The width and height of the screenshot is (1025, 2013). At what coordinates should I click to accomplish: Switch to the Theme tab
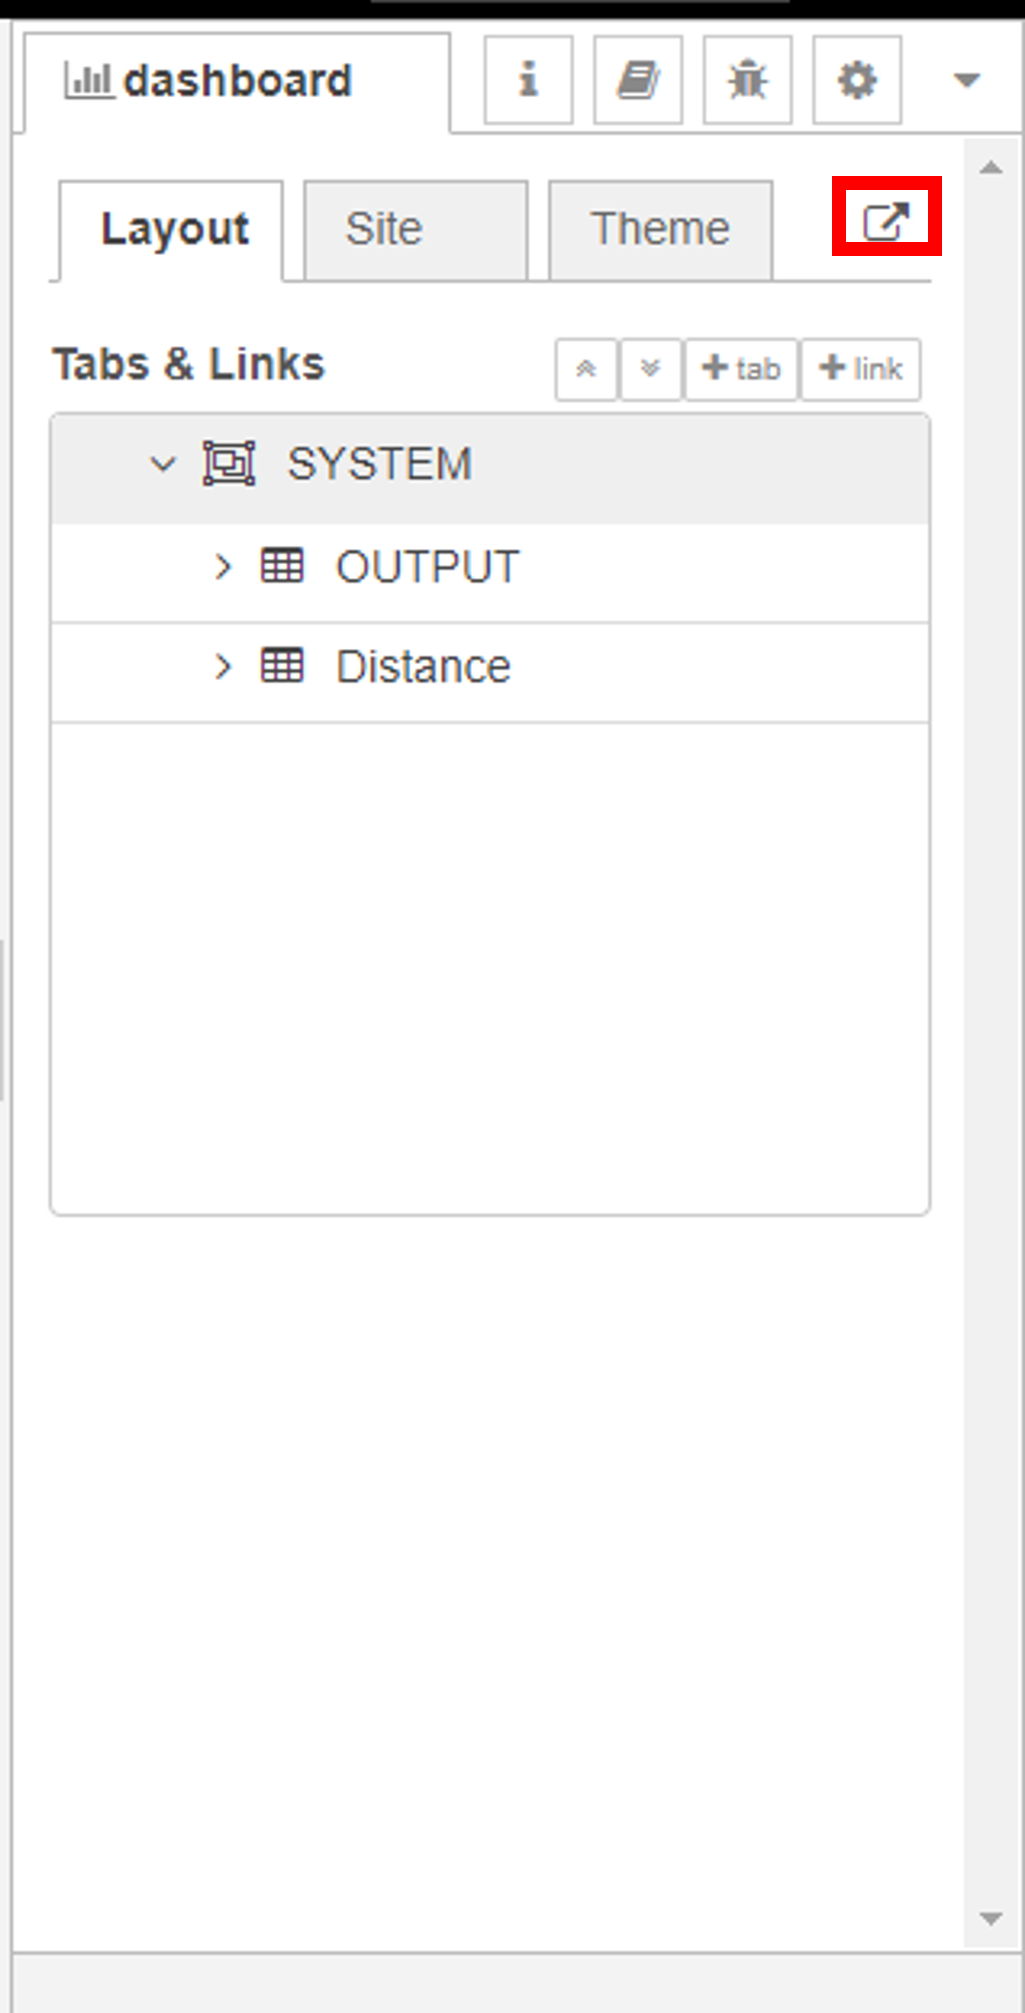pyautogui.click(x=660, y=229)
